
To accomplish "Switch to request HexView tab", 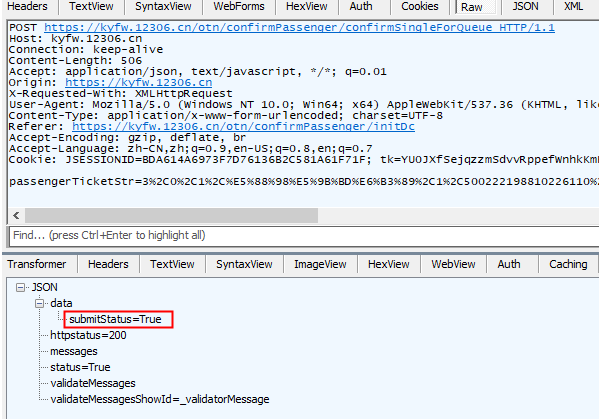I will click(307, 6).
